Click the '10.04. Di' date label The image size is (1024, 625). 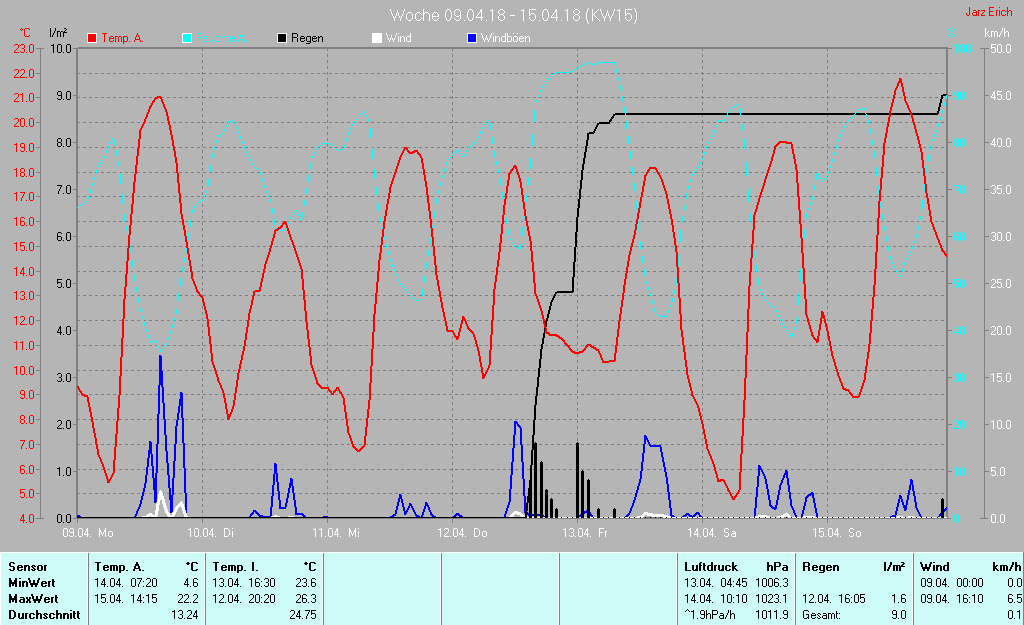[x=210, y=533]
